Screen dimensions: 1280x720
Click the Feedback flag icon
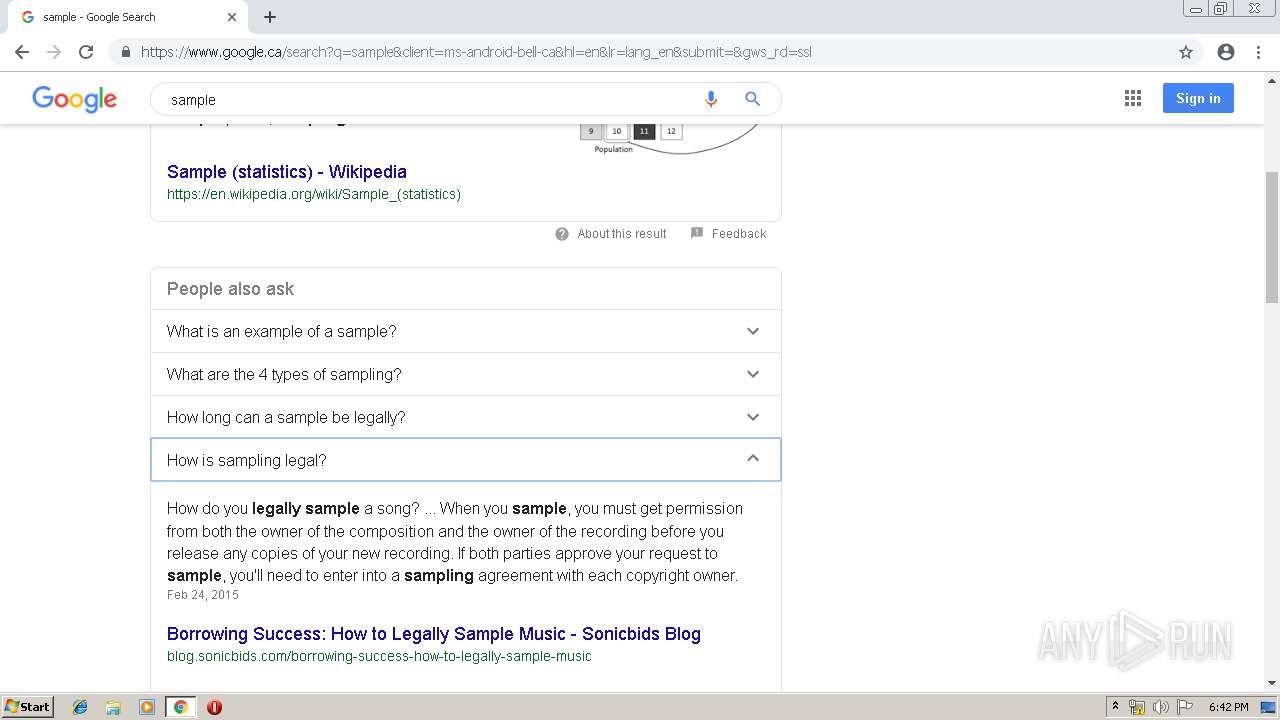coord(697,234)
